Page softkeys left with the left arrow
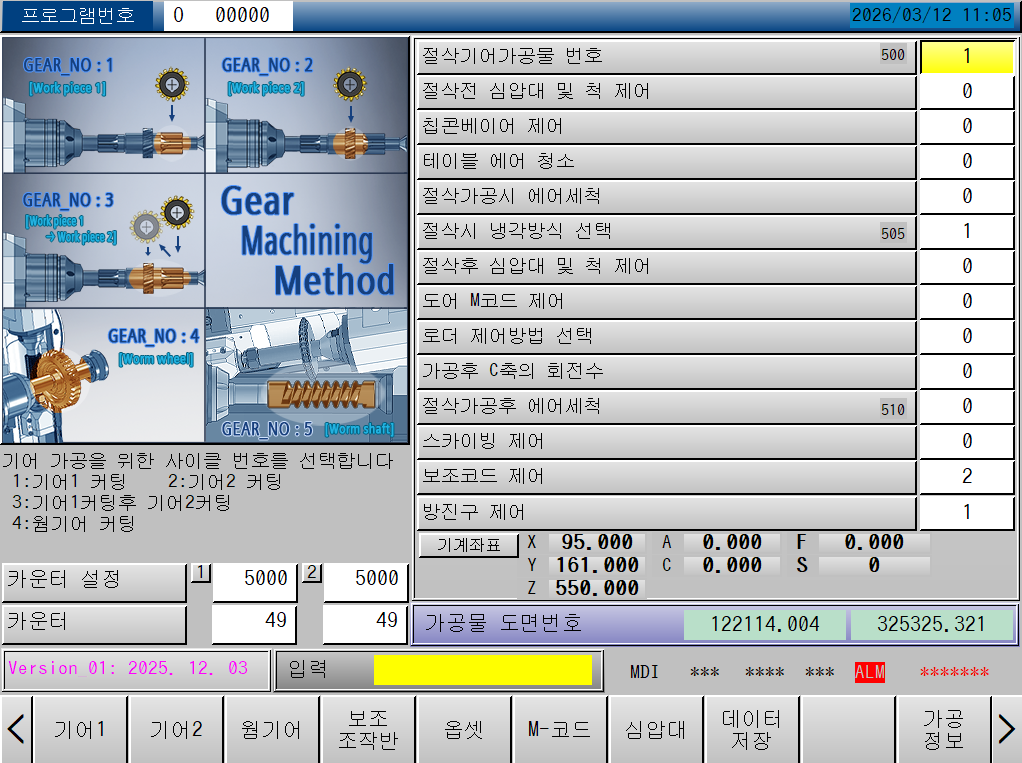The image size is (1022, 763). [16, 729]
